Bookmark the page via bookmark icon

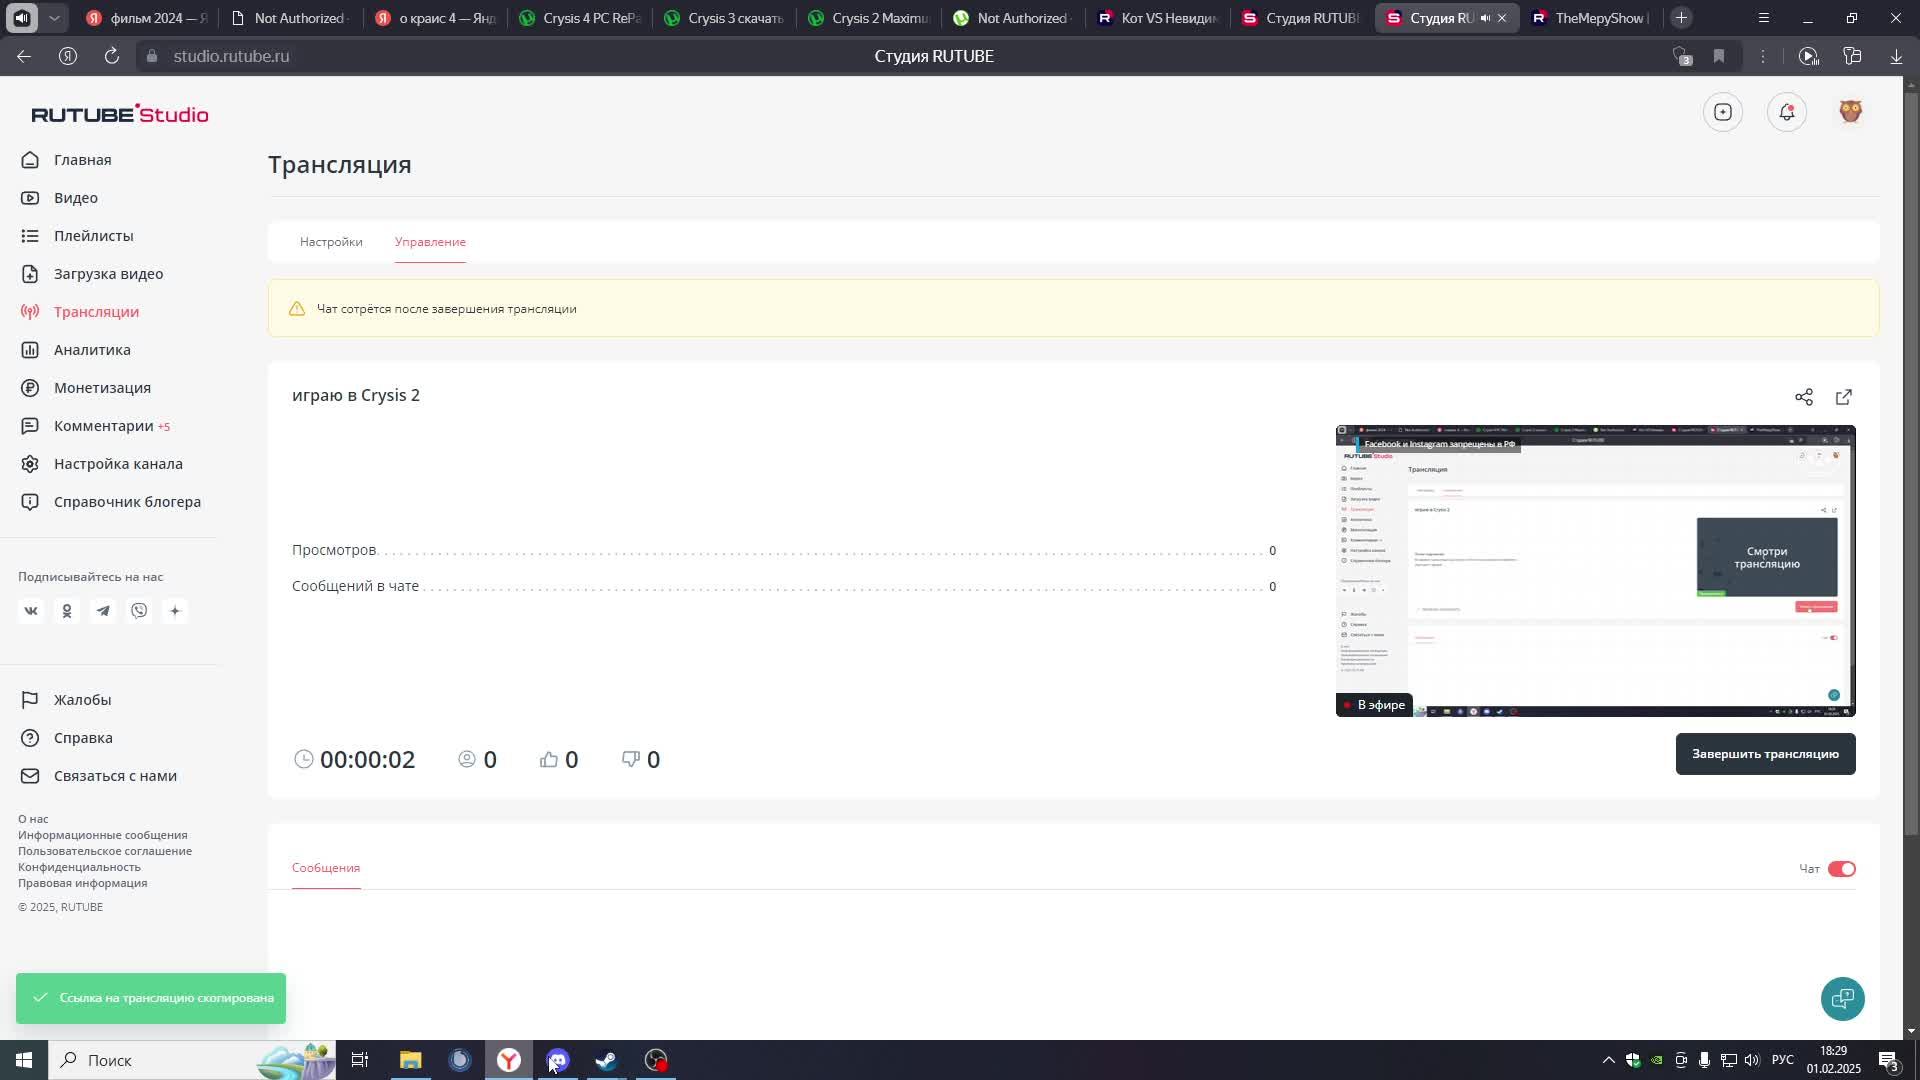point(1719,56)
